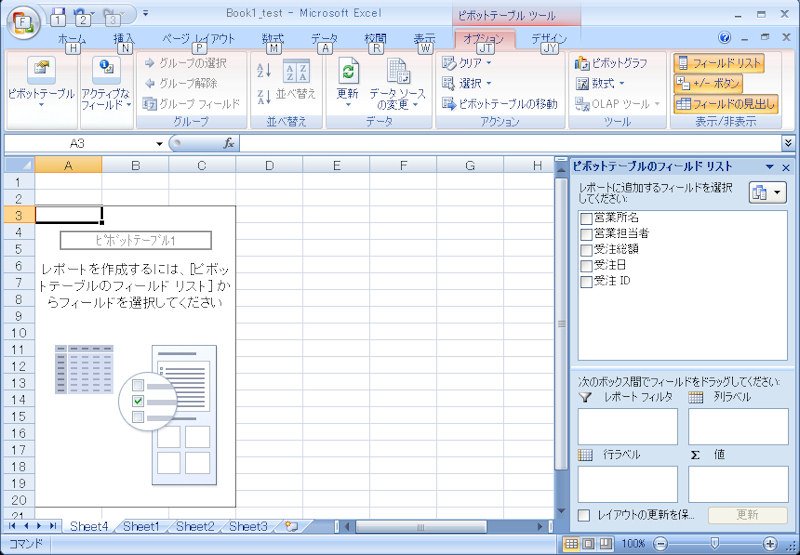Screen dimensions: 800x555
Task: Switch to Sheet2 worksheet tab
Action: click(195, 526)
